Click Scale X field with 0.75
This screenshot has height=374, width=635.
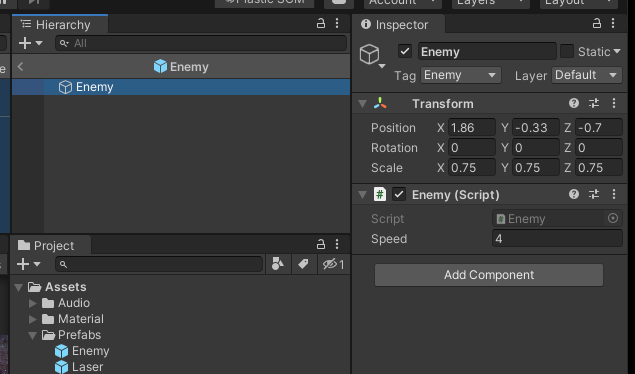[x=472, y=168]
